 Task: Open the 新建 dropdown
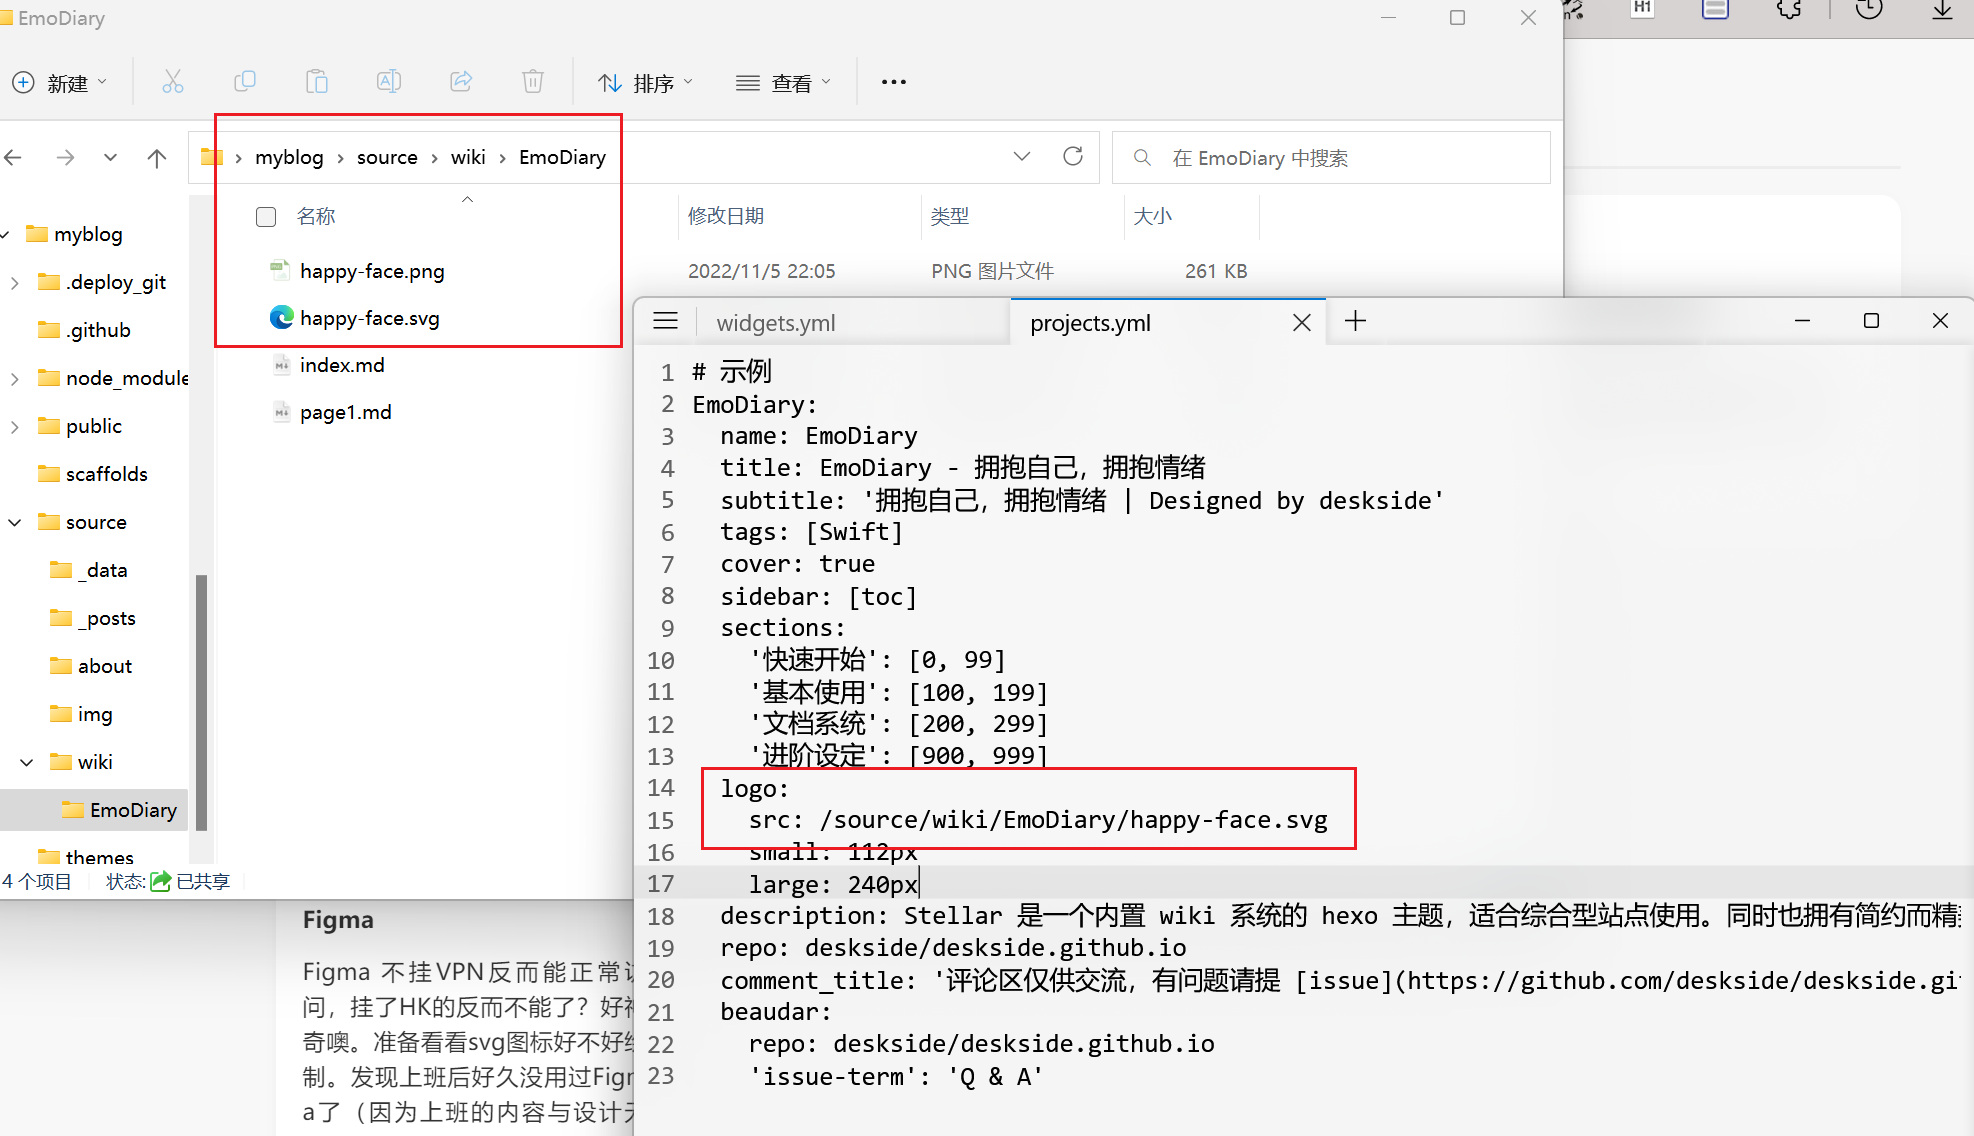click(60, 83)
